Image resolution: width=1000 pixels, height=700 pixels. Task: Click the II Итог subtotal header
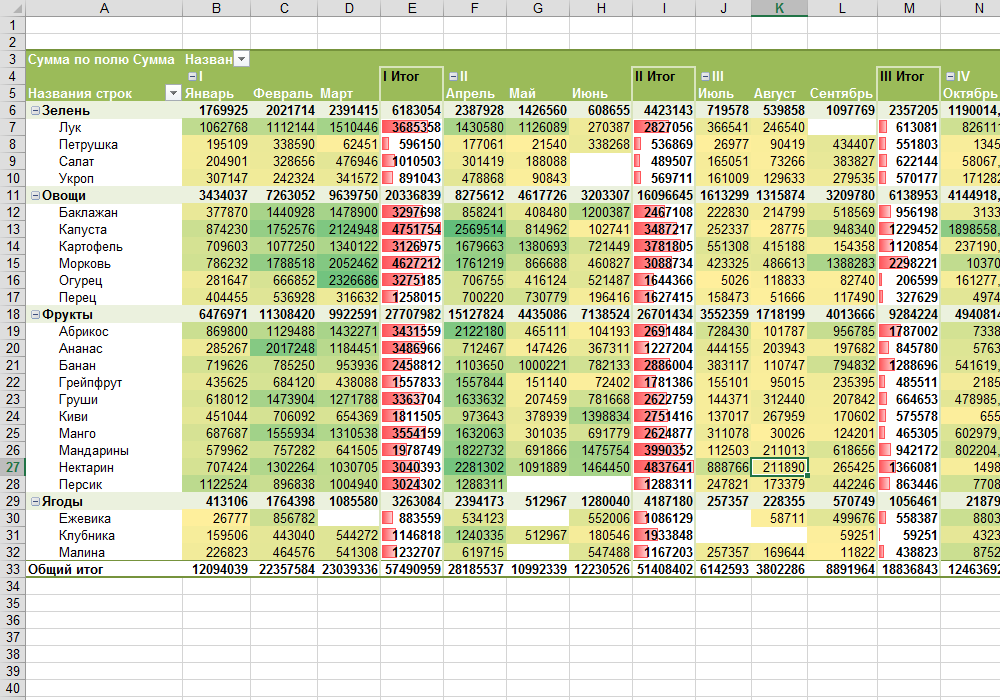click(x=664, y=77)
